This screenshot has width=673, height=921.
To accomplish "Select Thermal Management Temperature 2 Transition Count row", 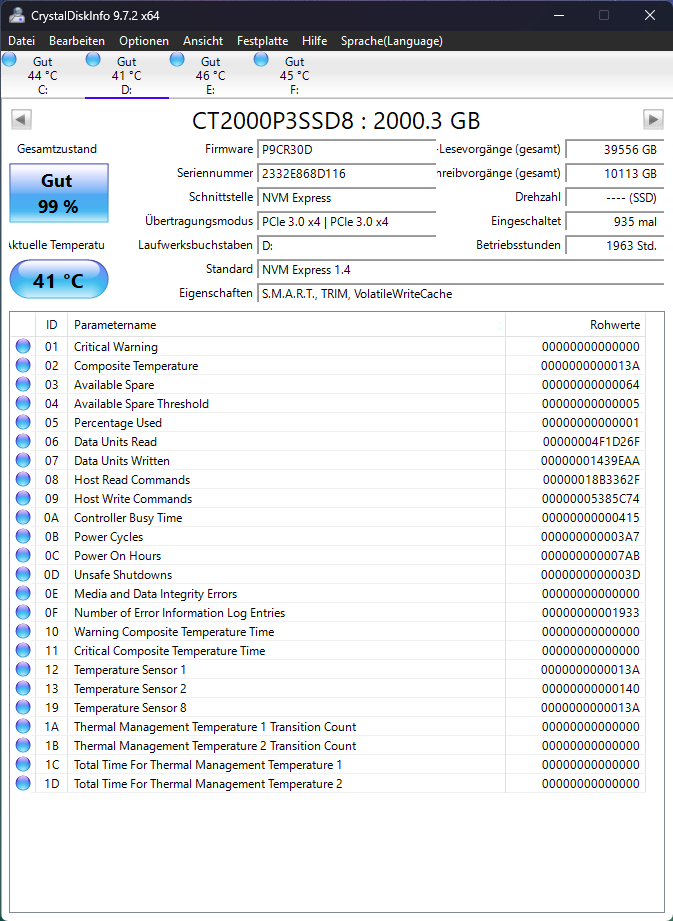I will tap(328, 745).
